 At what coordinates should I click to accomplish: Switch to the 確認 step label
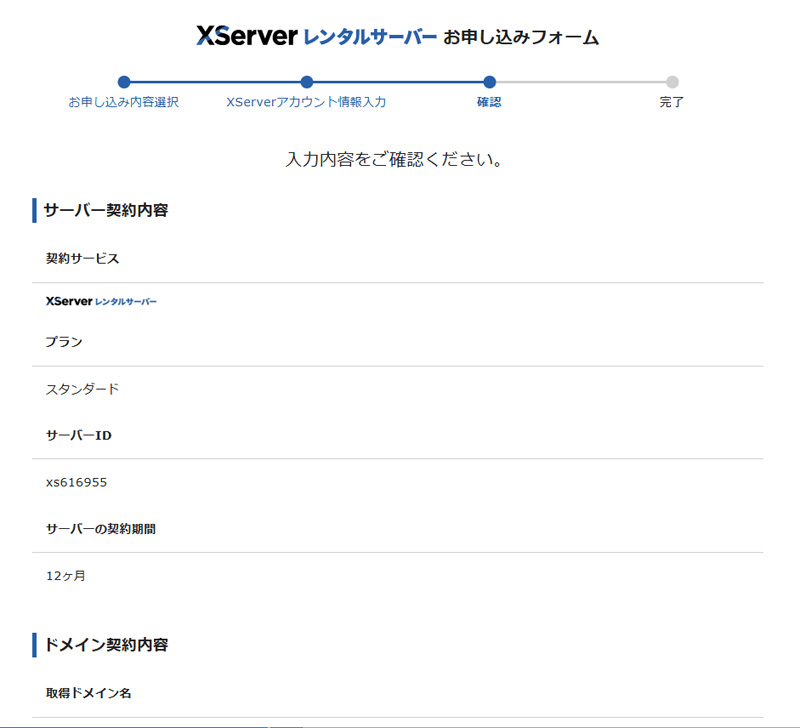click(x=490, y=101)
